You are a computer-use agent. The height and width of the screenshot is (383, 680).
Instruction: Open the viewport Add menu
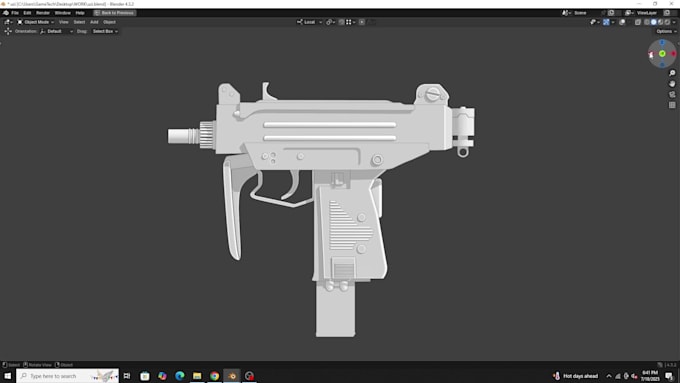(x=94, y=22)
